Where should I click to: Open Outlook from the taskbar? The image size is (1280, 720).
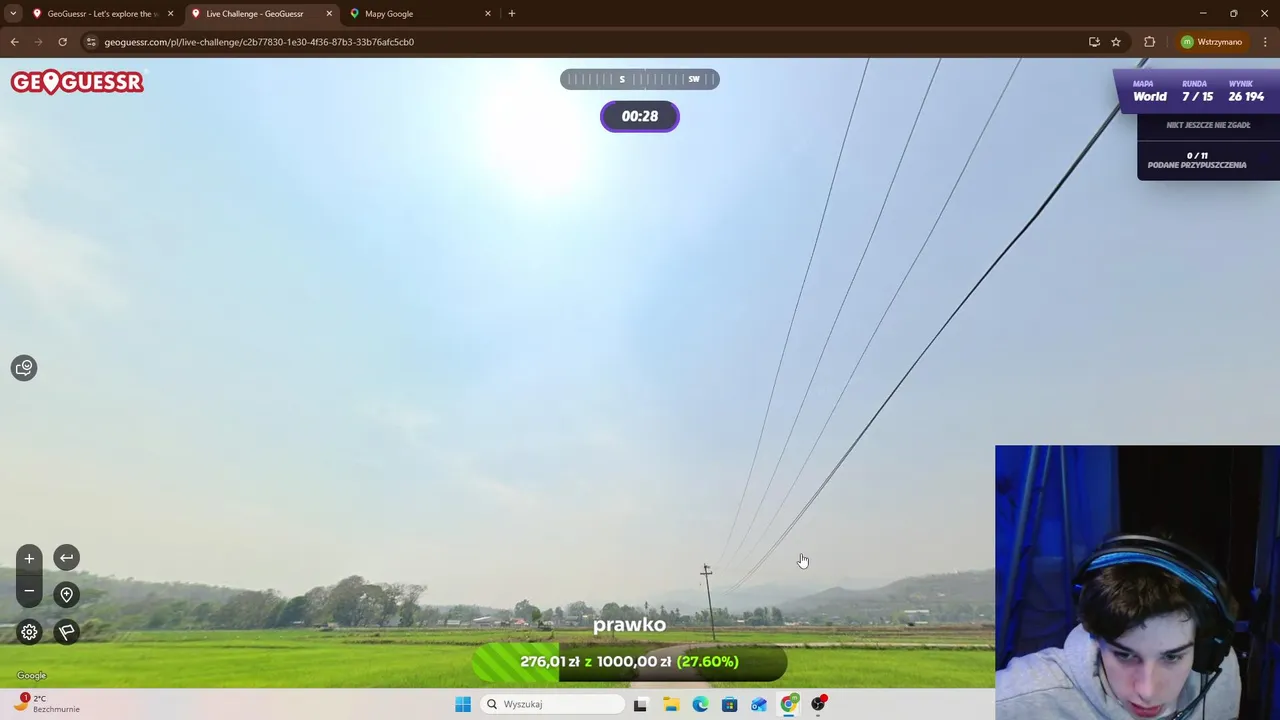click(759, 704)
